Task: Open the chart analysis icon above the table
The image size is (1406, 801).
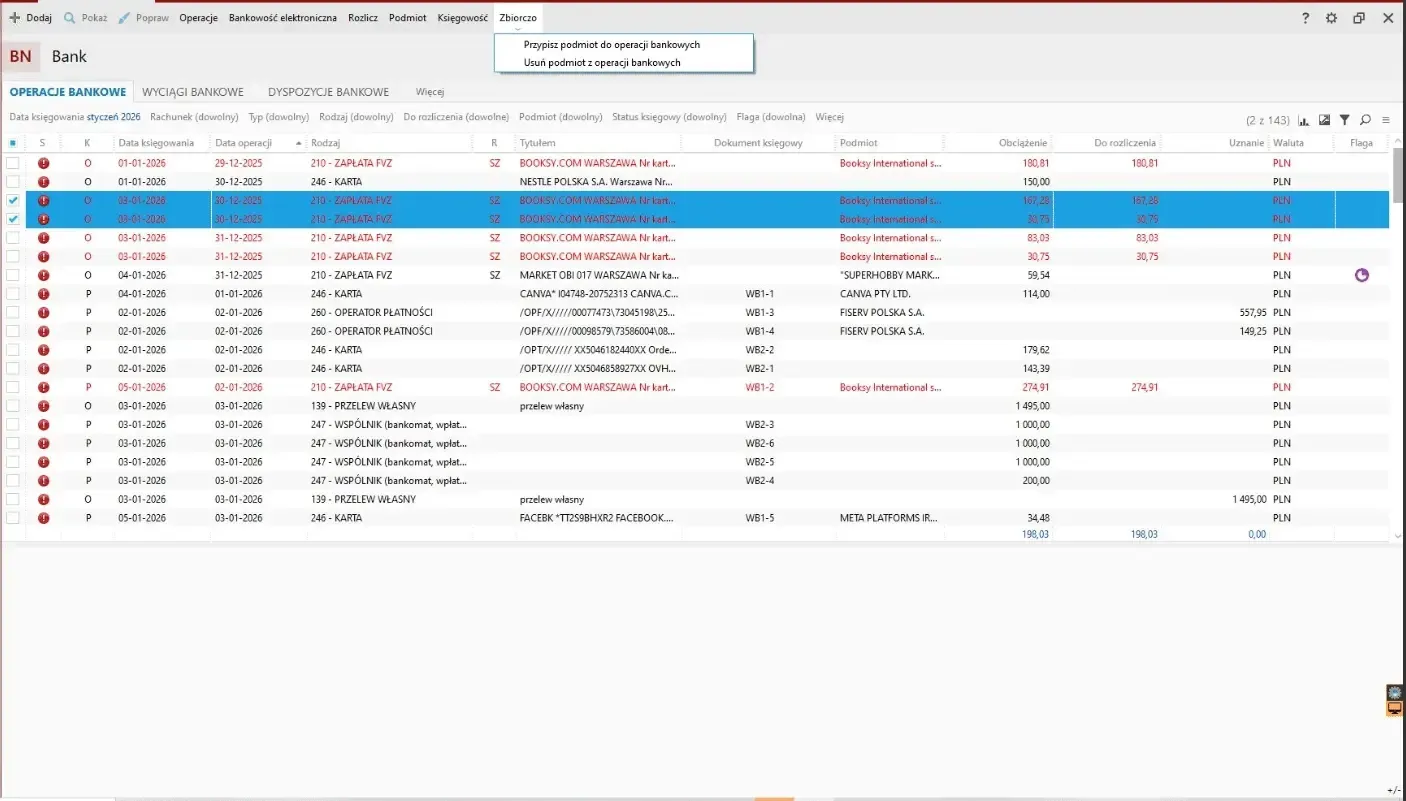Action: (1303, 120)
